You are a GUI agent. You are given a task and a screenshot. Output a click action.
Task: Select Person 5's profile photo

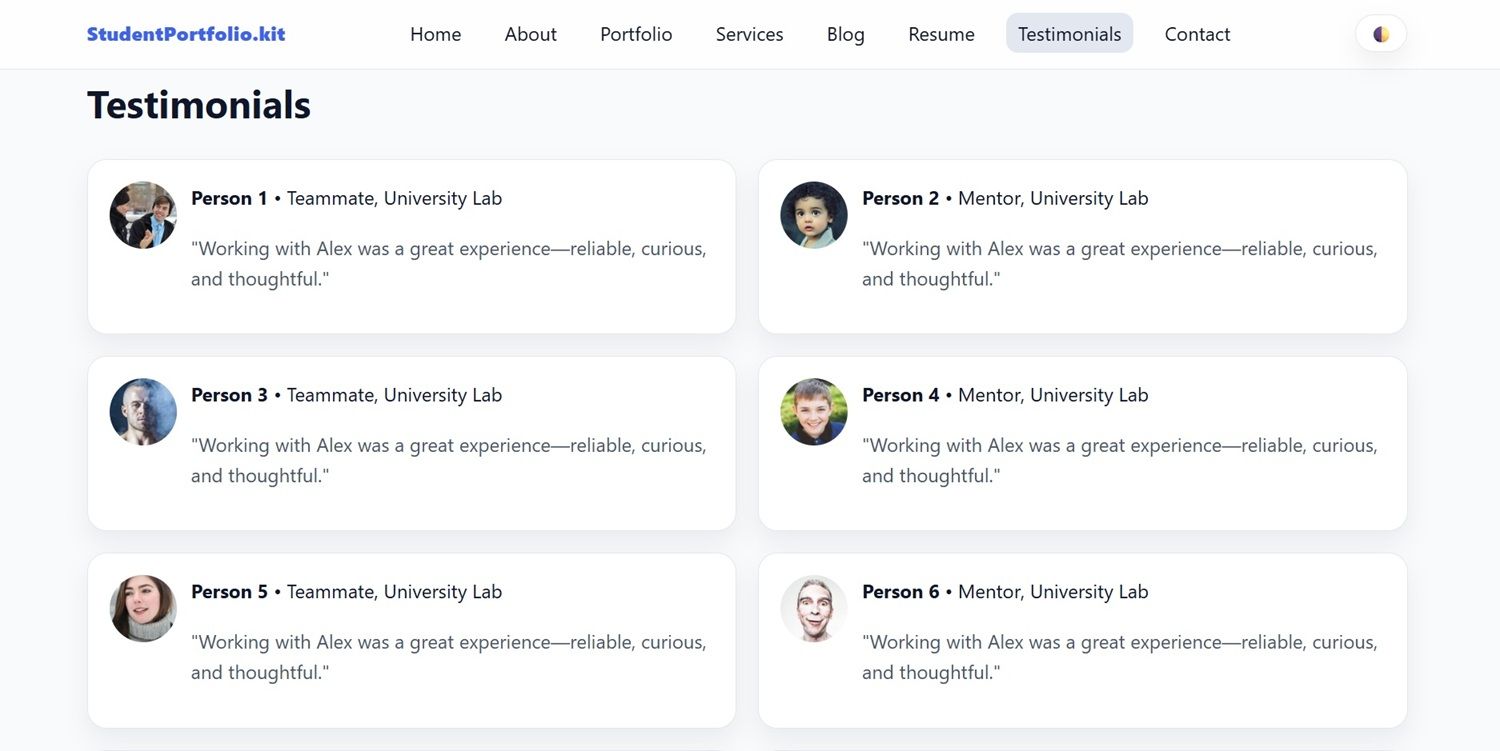(143, 608)
